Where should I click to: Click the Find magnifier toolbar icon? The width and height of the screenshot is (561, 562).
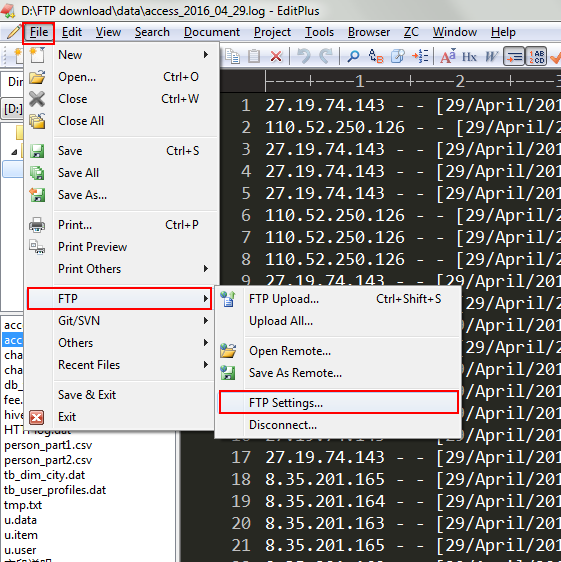pyautogui.click(x=353, y=56)
